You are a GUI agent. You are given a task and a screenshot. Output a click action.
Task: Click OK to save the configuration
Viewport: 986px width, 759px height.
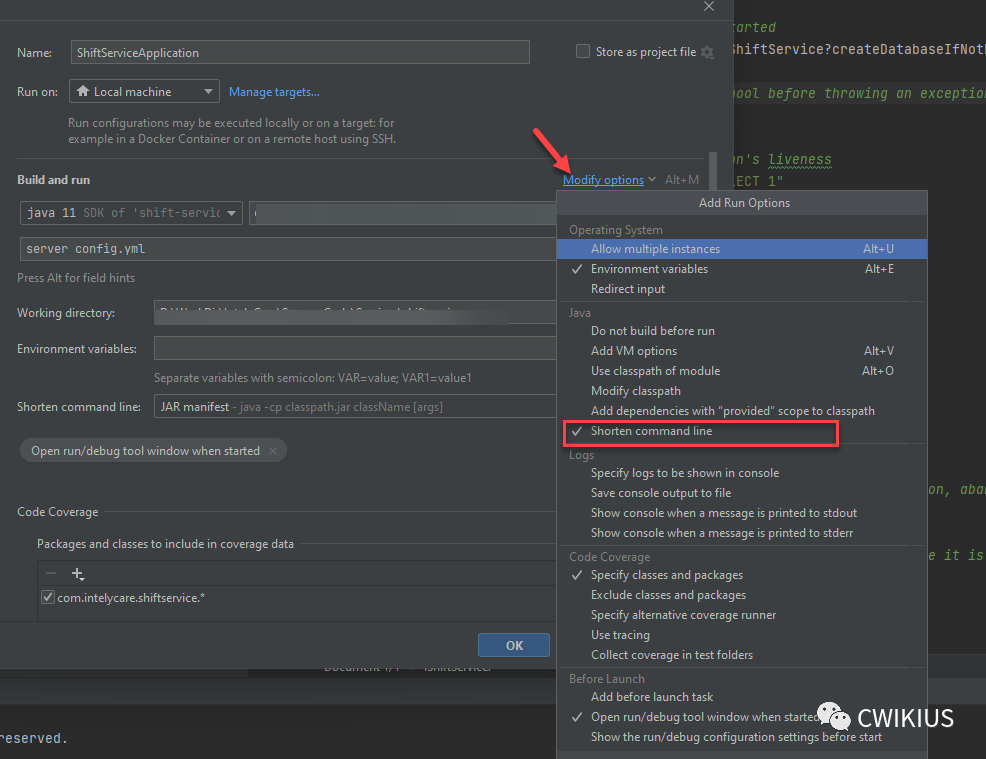point(513,644)
